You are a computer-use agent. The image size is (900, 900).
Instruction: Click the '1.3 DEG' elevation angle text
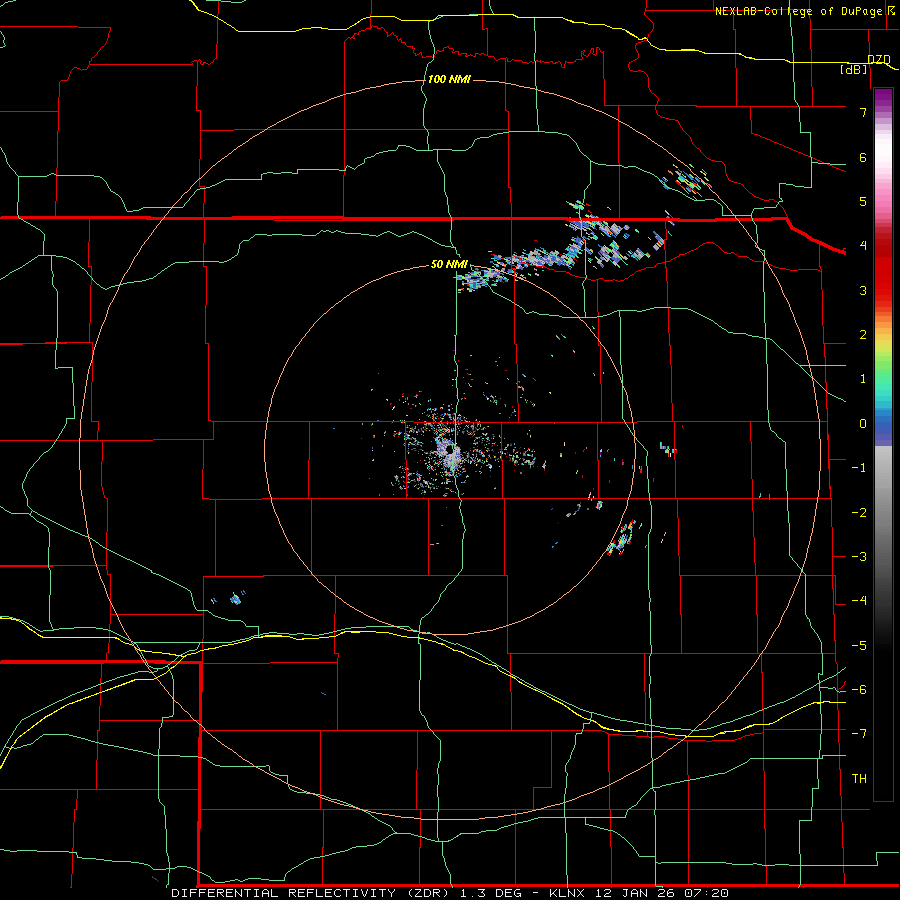(491, 893)
